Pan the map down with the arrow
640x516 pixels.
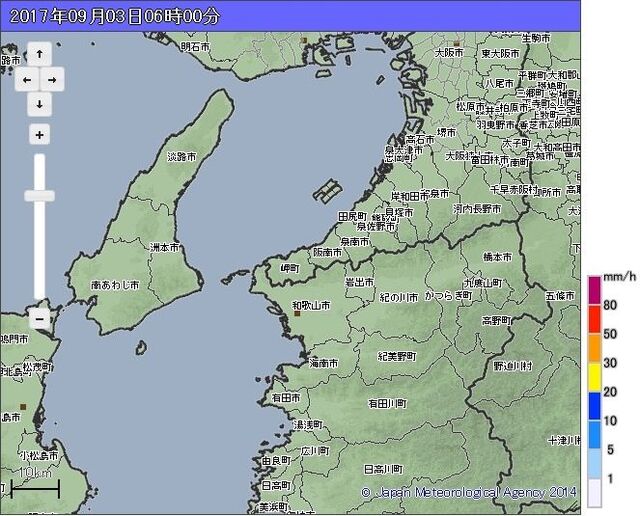[x=40, y=104]
